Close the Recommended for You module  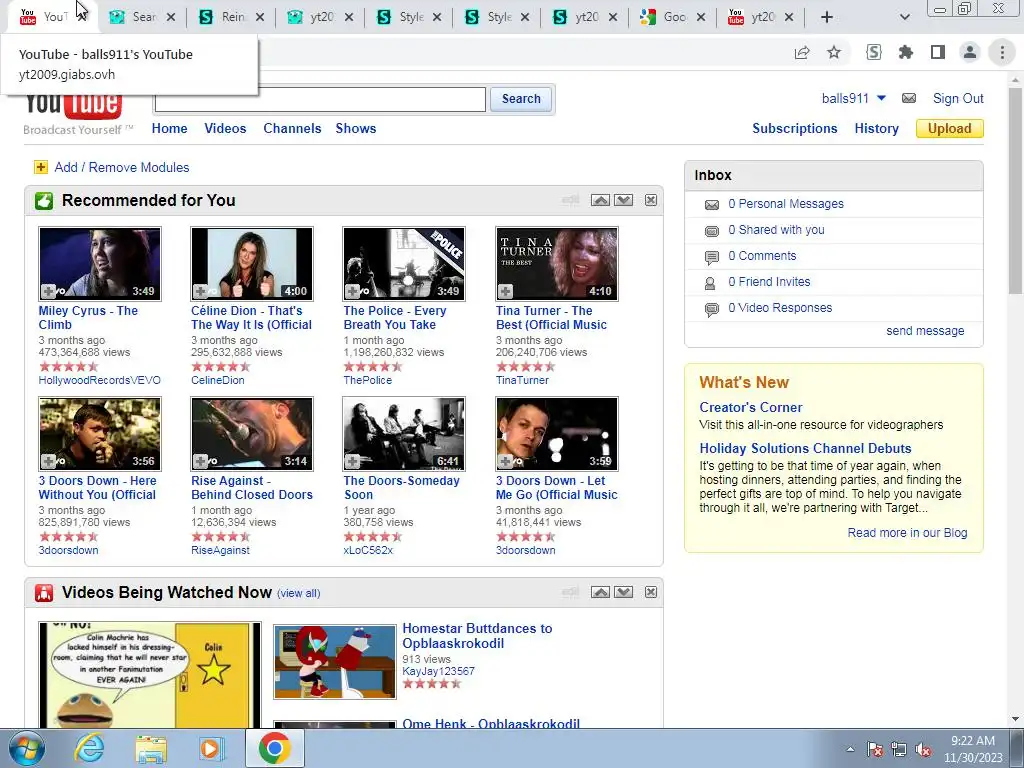[651, 200]
